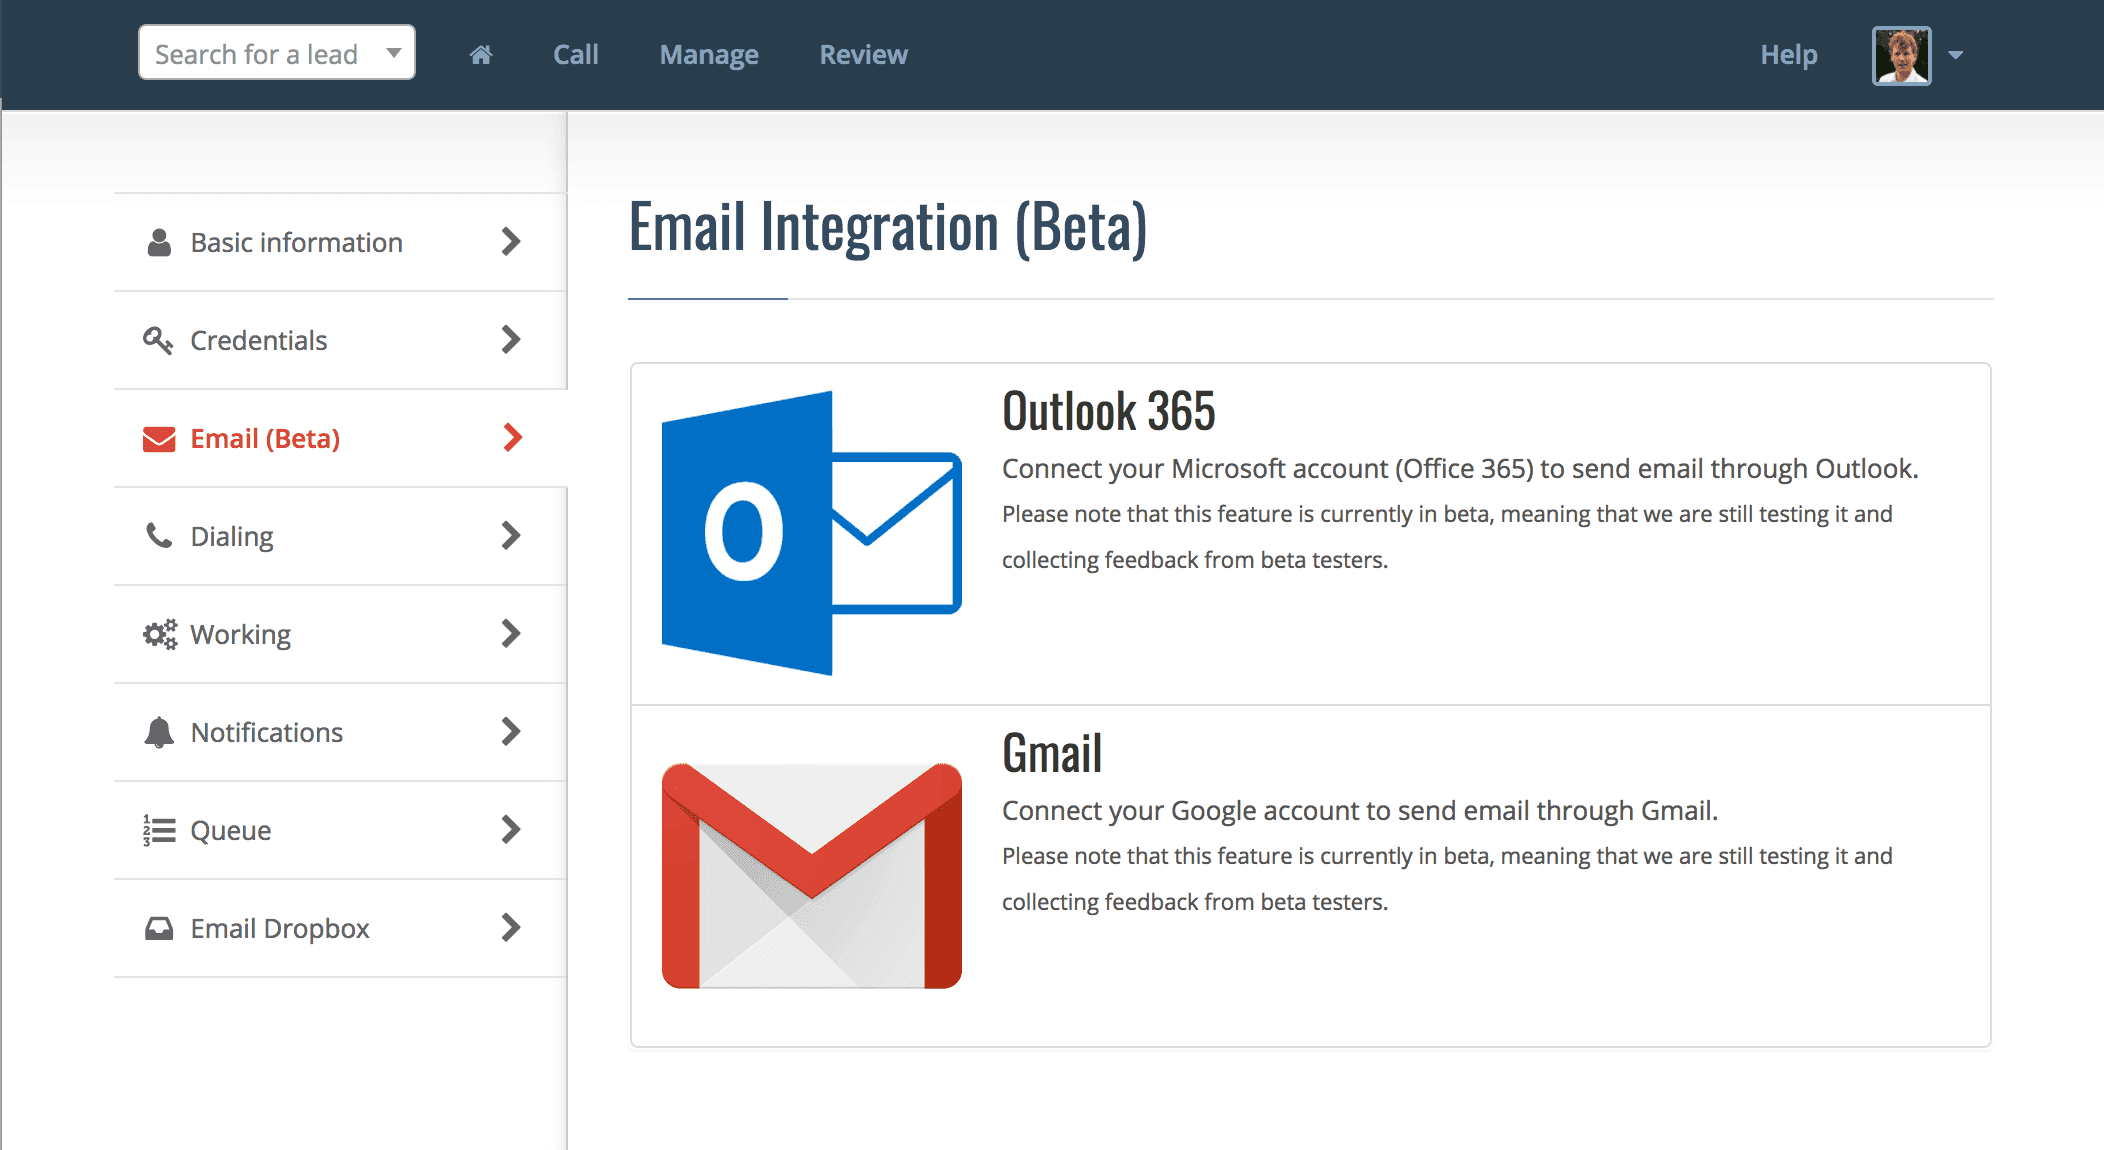Image resolution: width=2104 pixels, height=1150 pixels.
Task: Click the Outlook 365 logo
Action: 811,533
